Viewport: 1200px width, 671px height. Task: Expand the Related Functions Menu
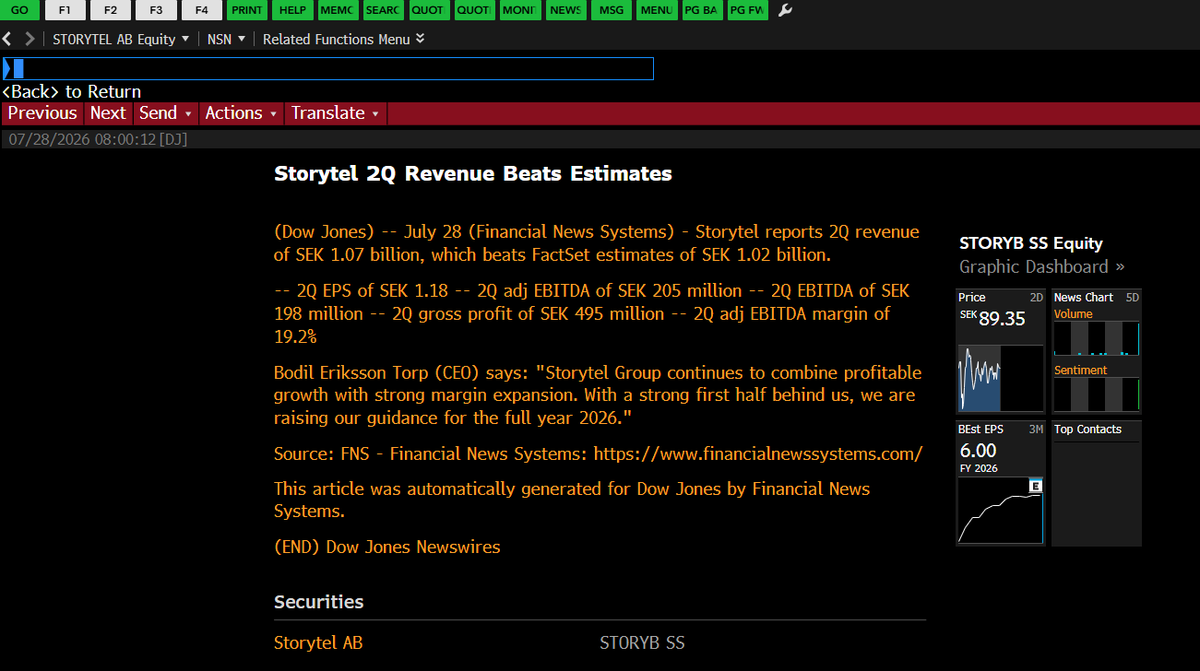[344, 39]
